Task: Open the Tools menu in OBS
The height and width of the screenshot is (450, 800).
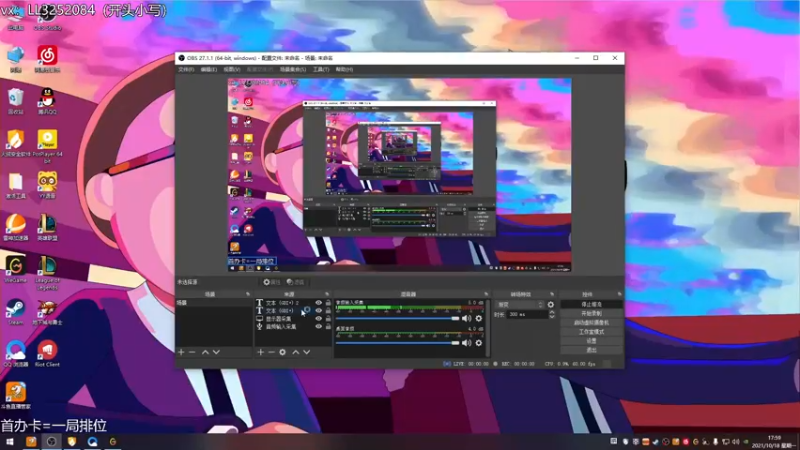Action: point(321,69)
